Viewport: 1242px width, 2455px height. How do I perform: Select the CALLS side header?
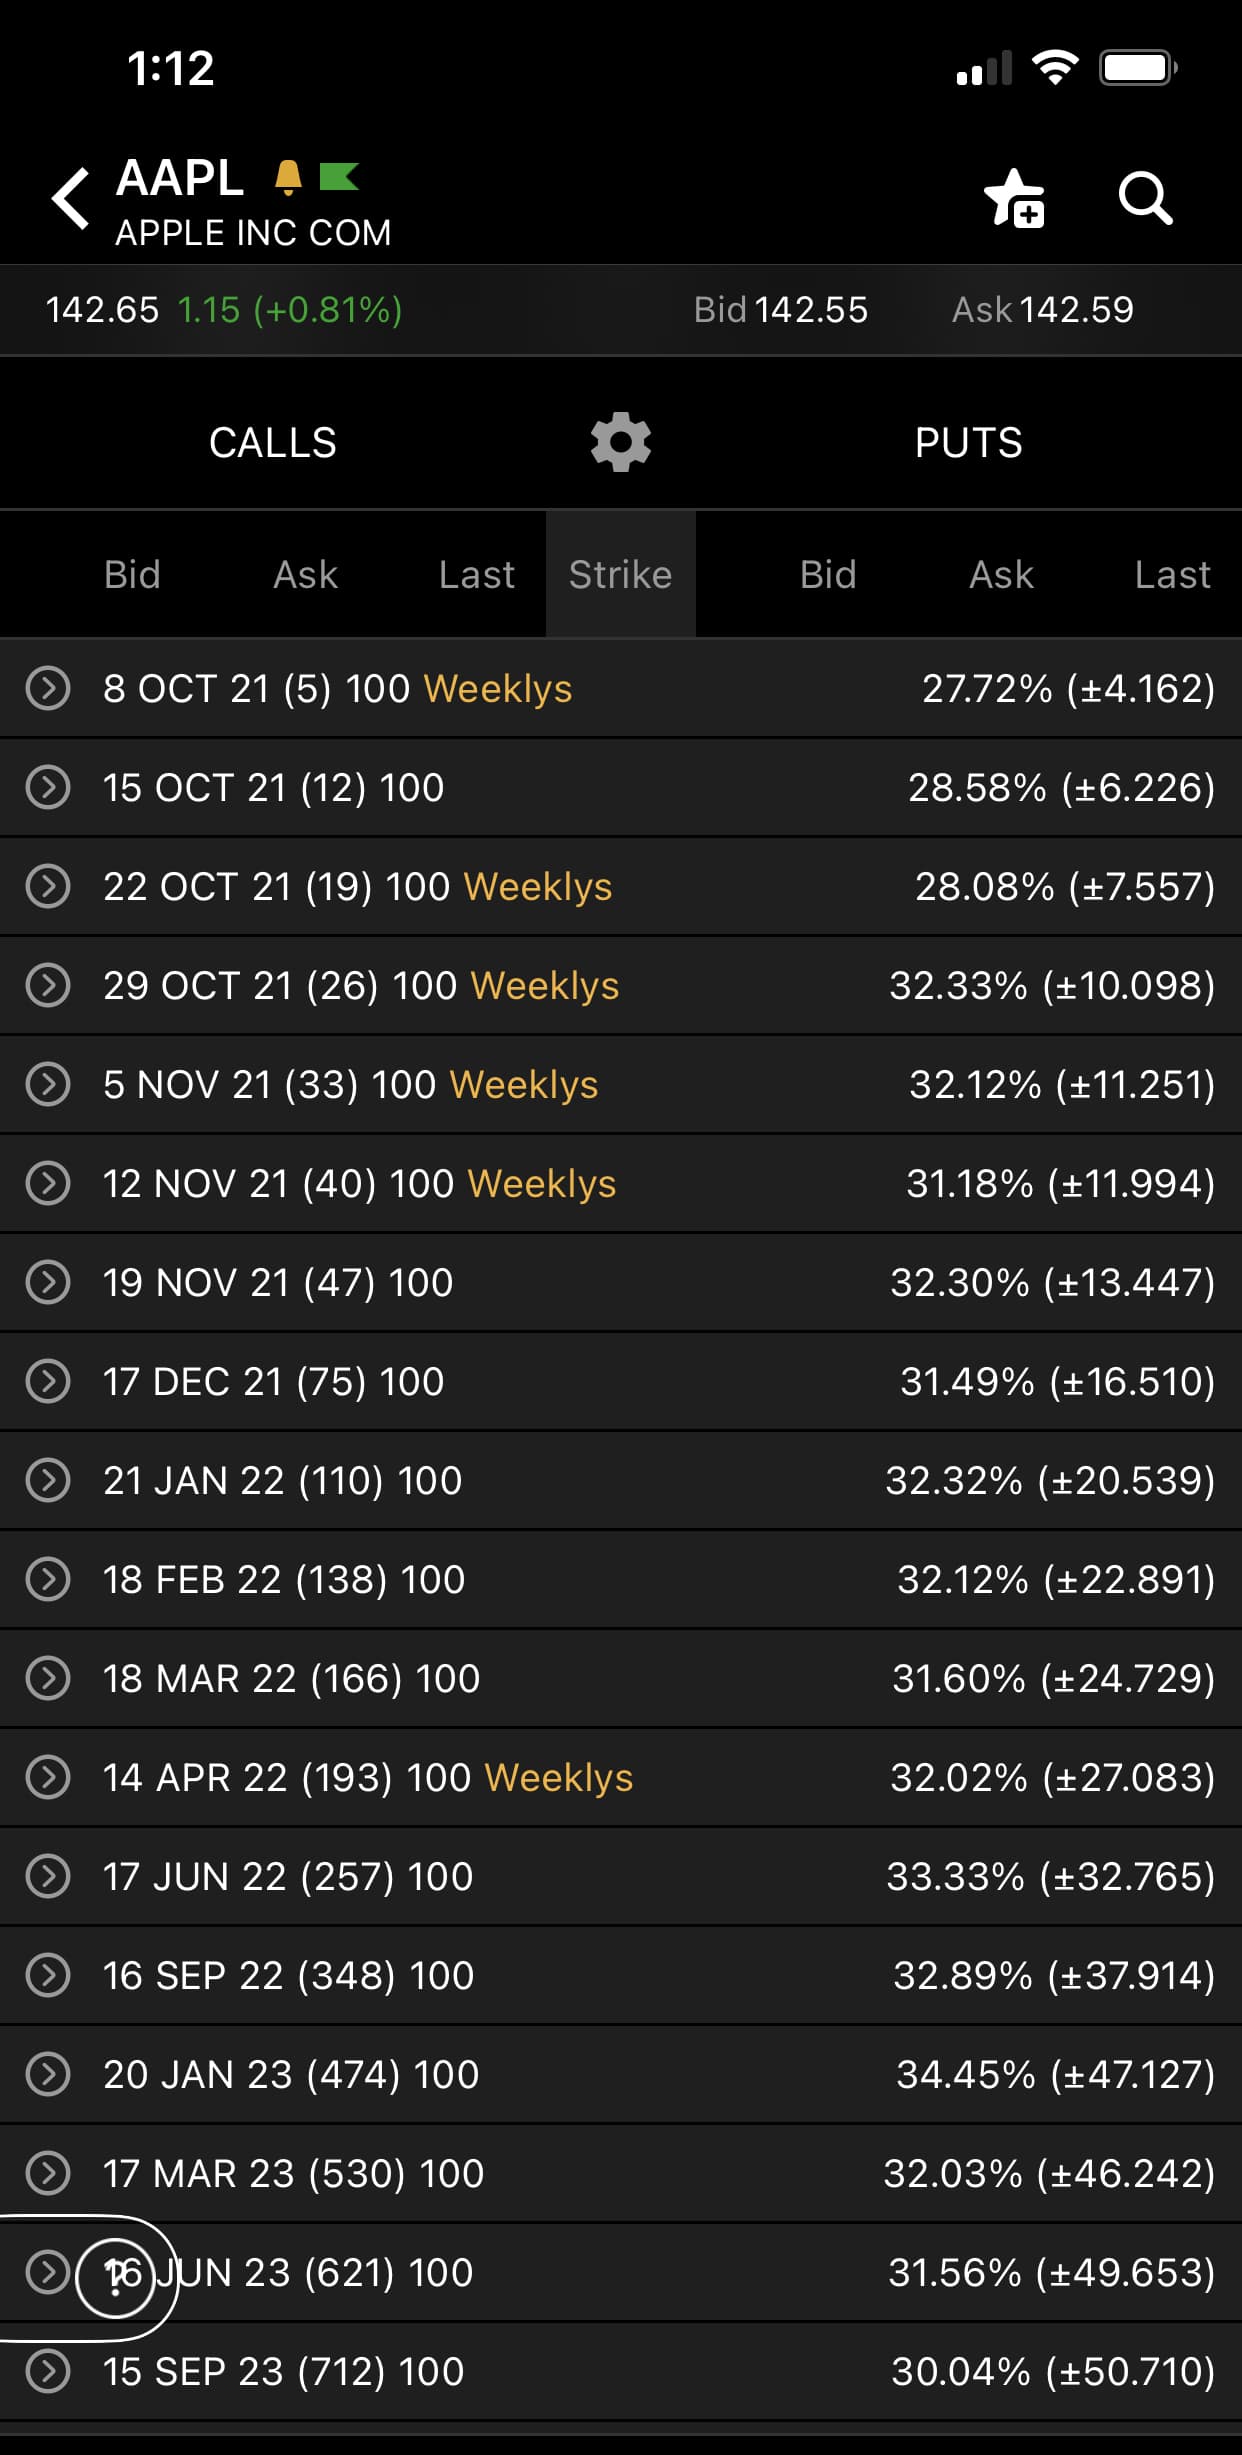[x=272, y=442]
